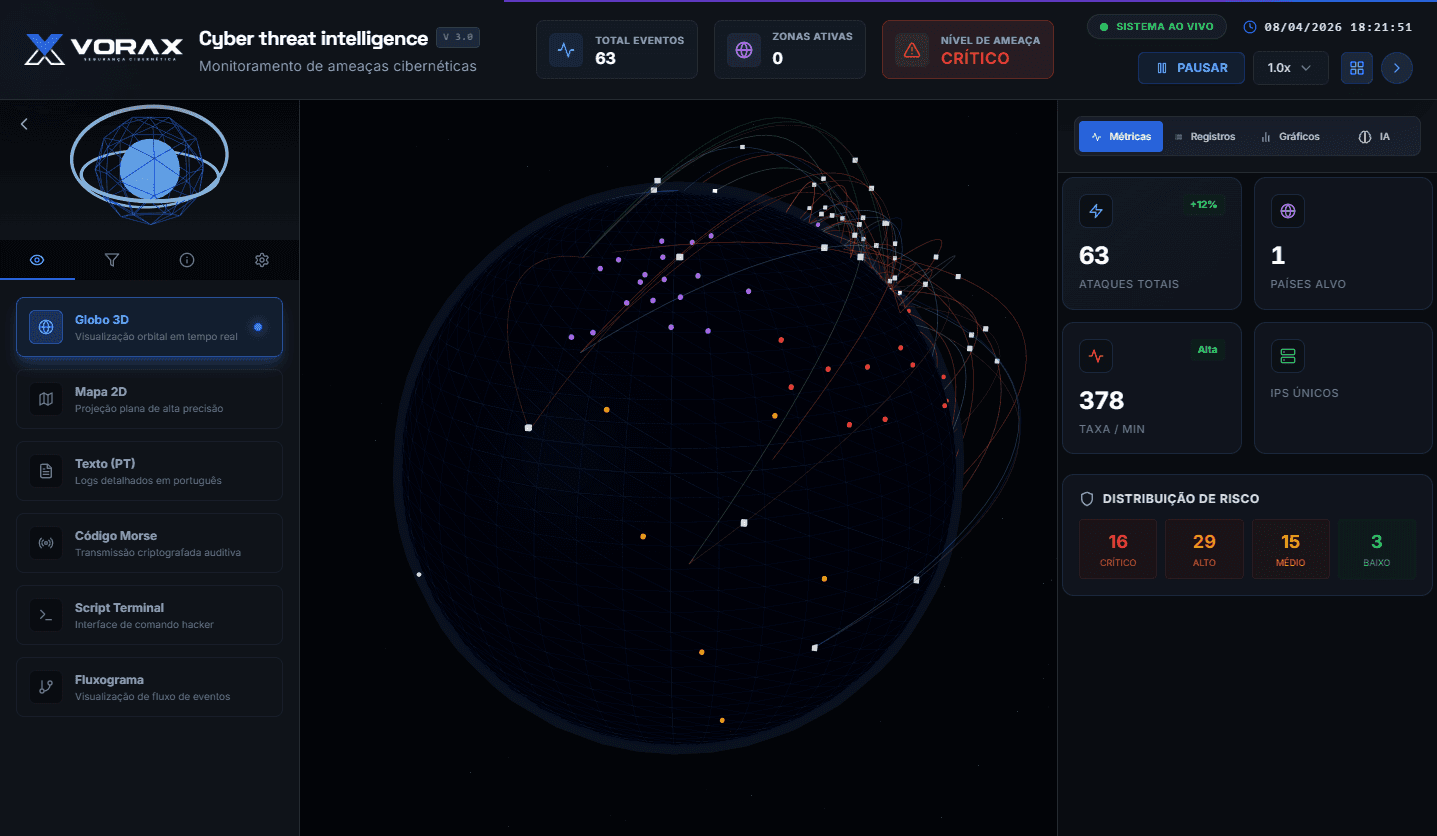Screen dimensions: 1437x836
Task: Click the lightning icon in Ataques Totais card
Action: tap(1096, 211)
